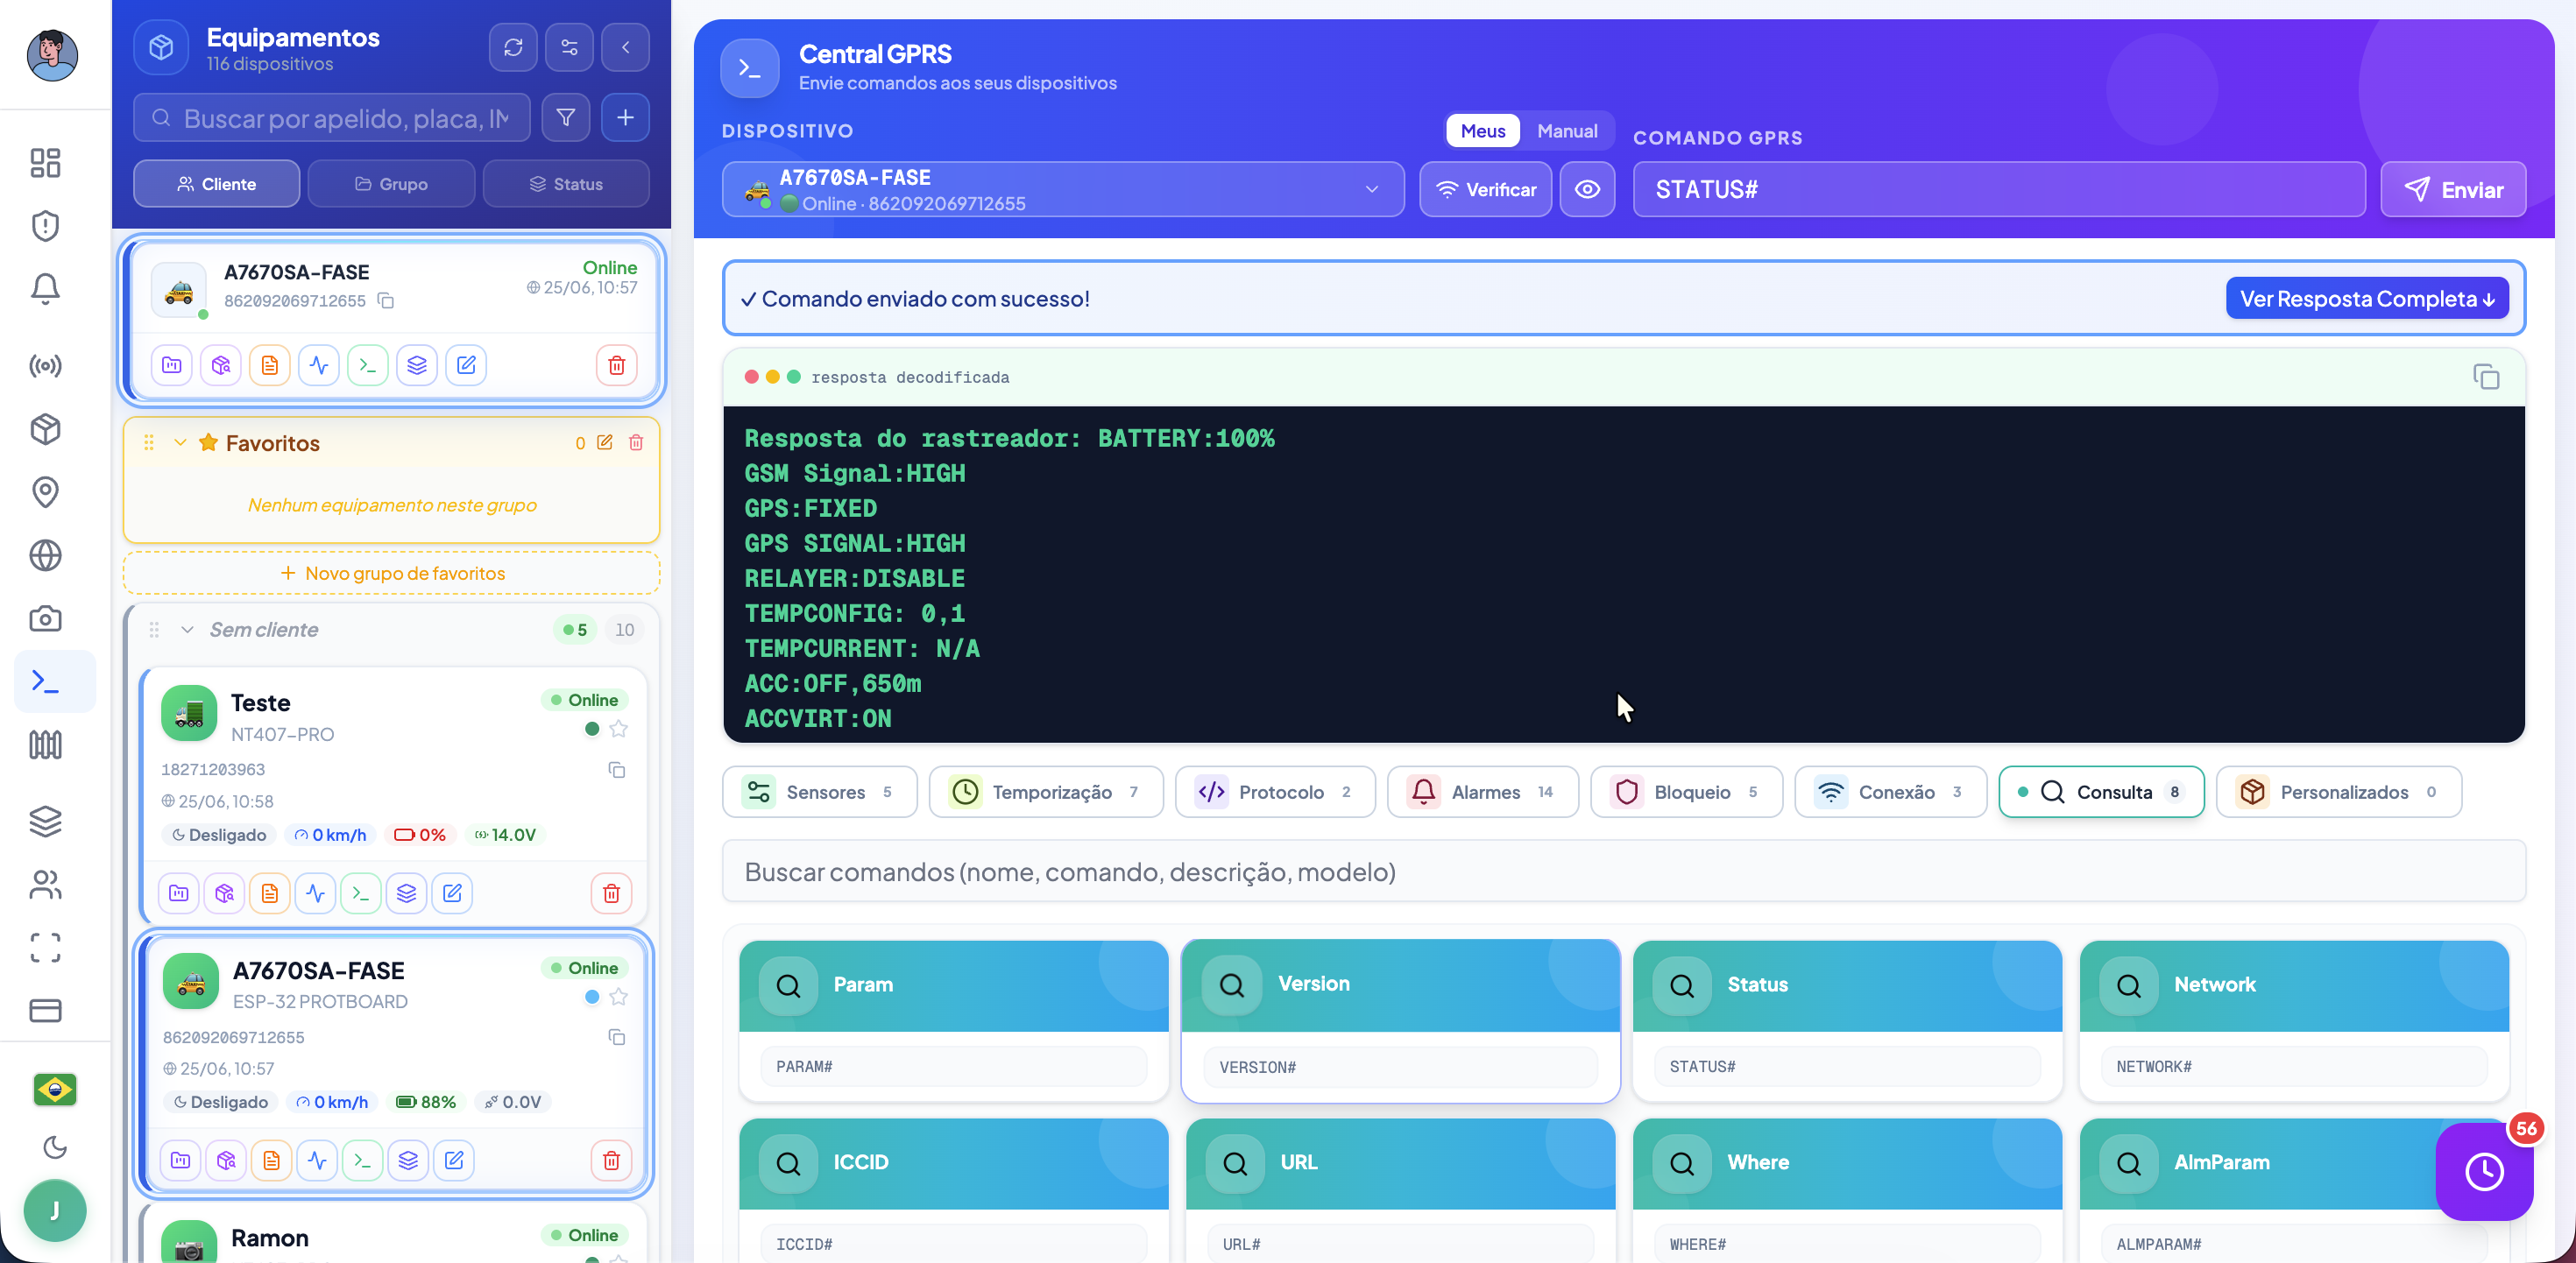Open the A7670SA-FASE device dropdown
The height and width of the screenshot is (1263, 2576).
click(x=1063, y=189)
